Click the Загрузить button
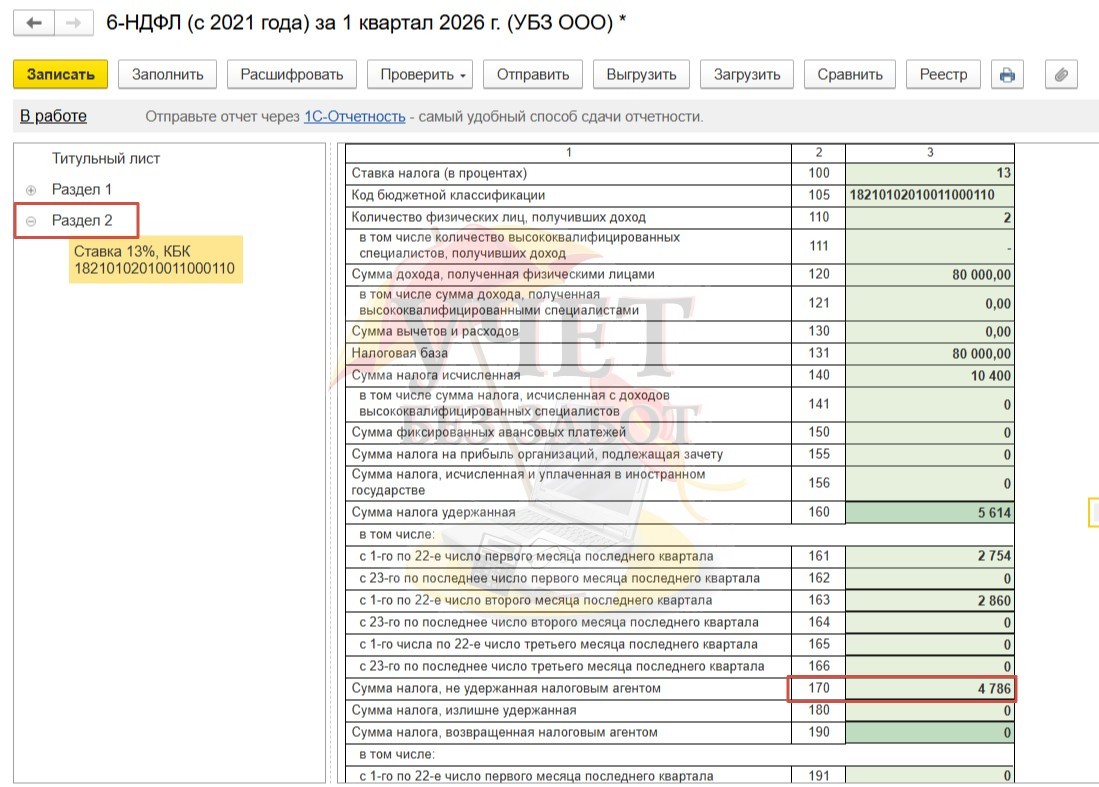 746,74
